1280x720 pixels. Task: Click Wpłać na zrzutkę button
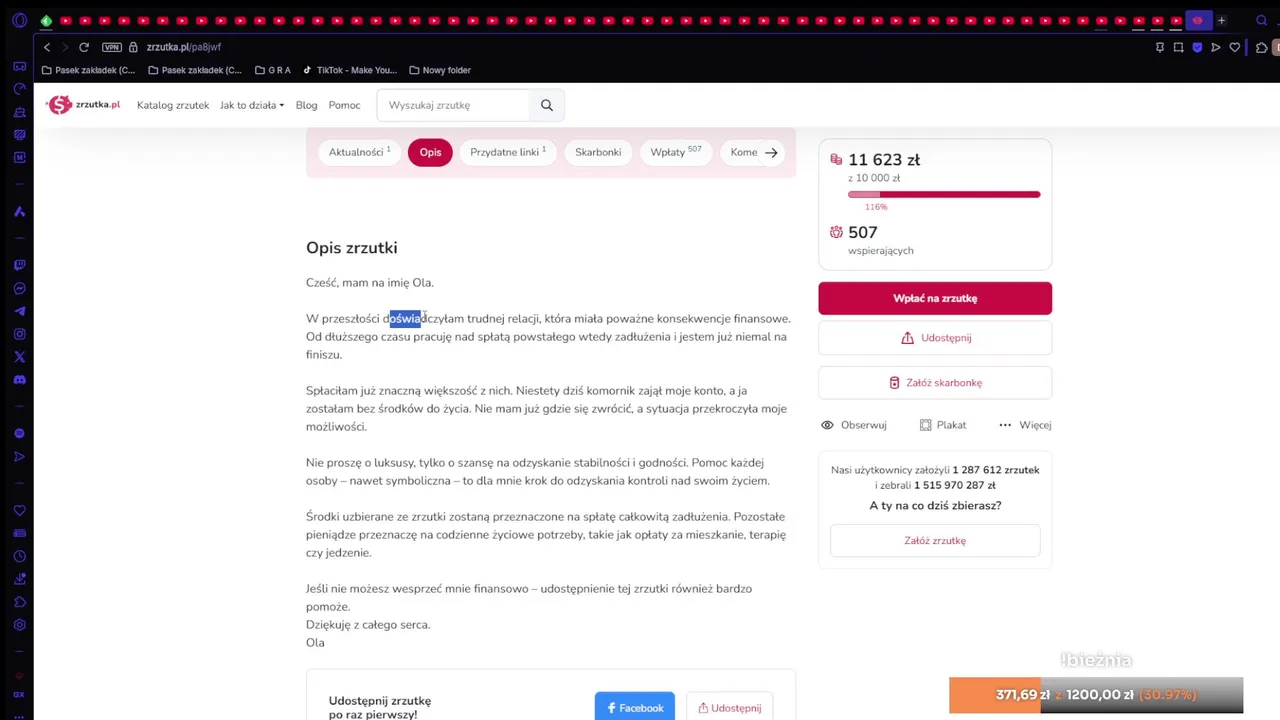click(x=935, y=298)
